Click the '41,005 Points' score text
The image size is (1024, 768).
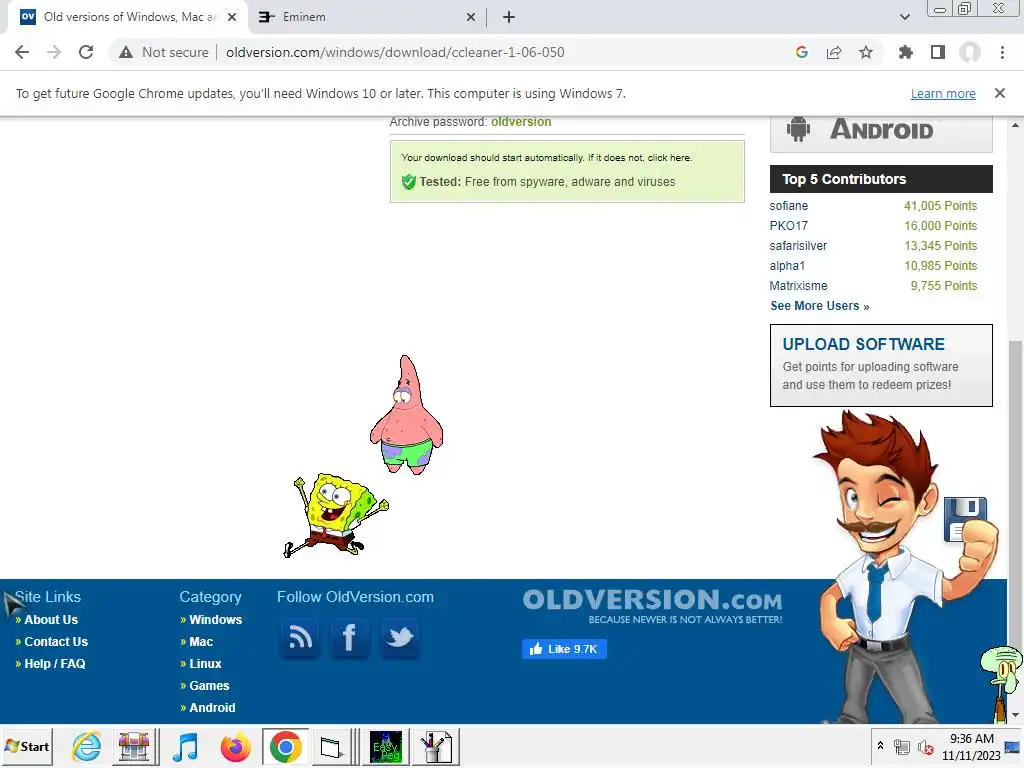coord(940,206)
